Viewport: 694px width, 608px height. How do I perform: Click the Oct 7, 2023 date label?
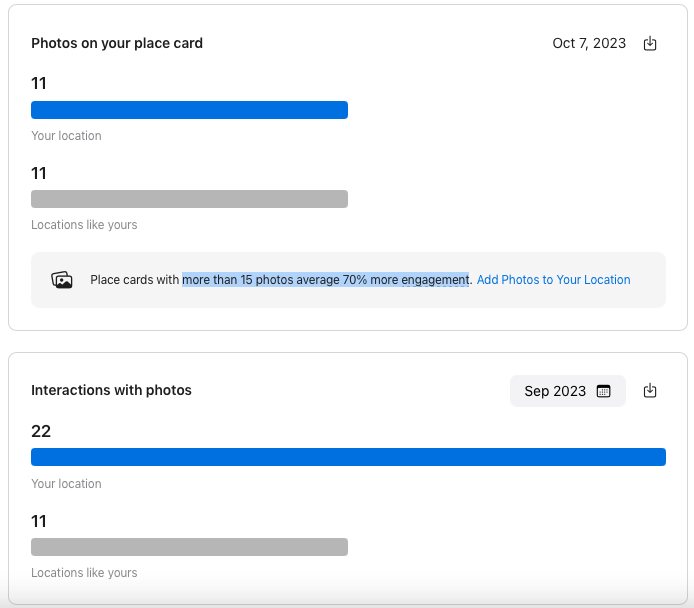pos(589,43)
